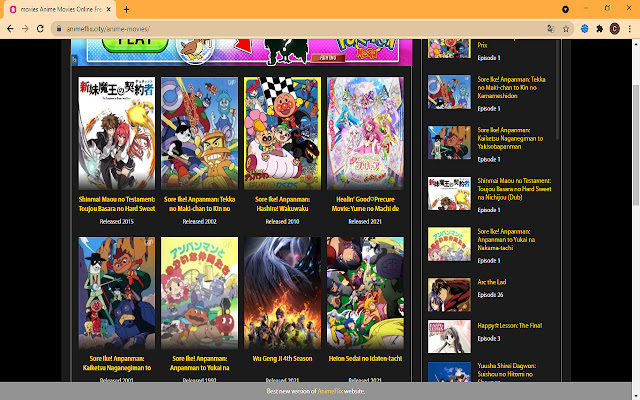Open Shinmai Maou no Testament title link in grid
640x400 pixels.
coord(117,204)
